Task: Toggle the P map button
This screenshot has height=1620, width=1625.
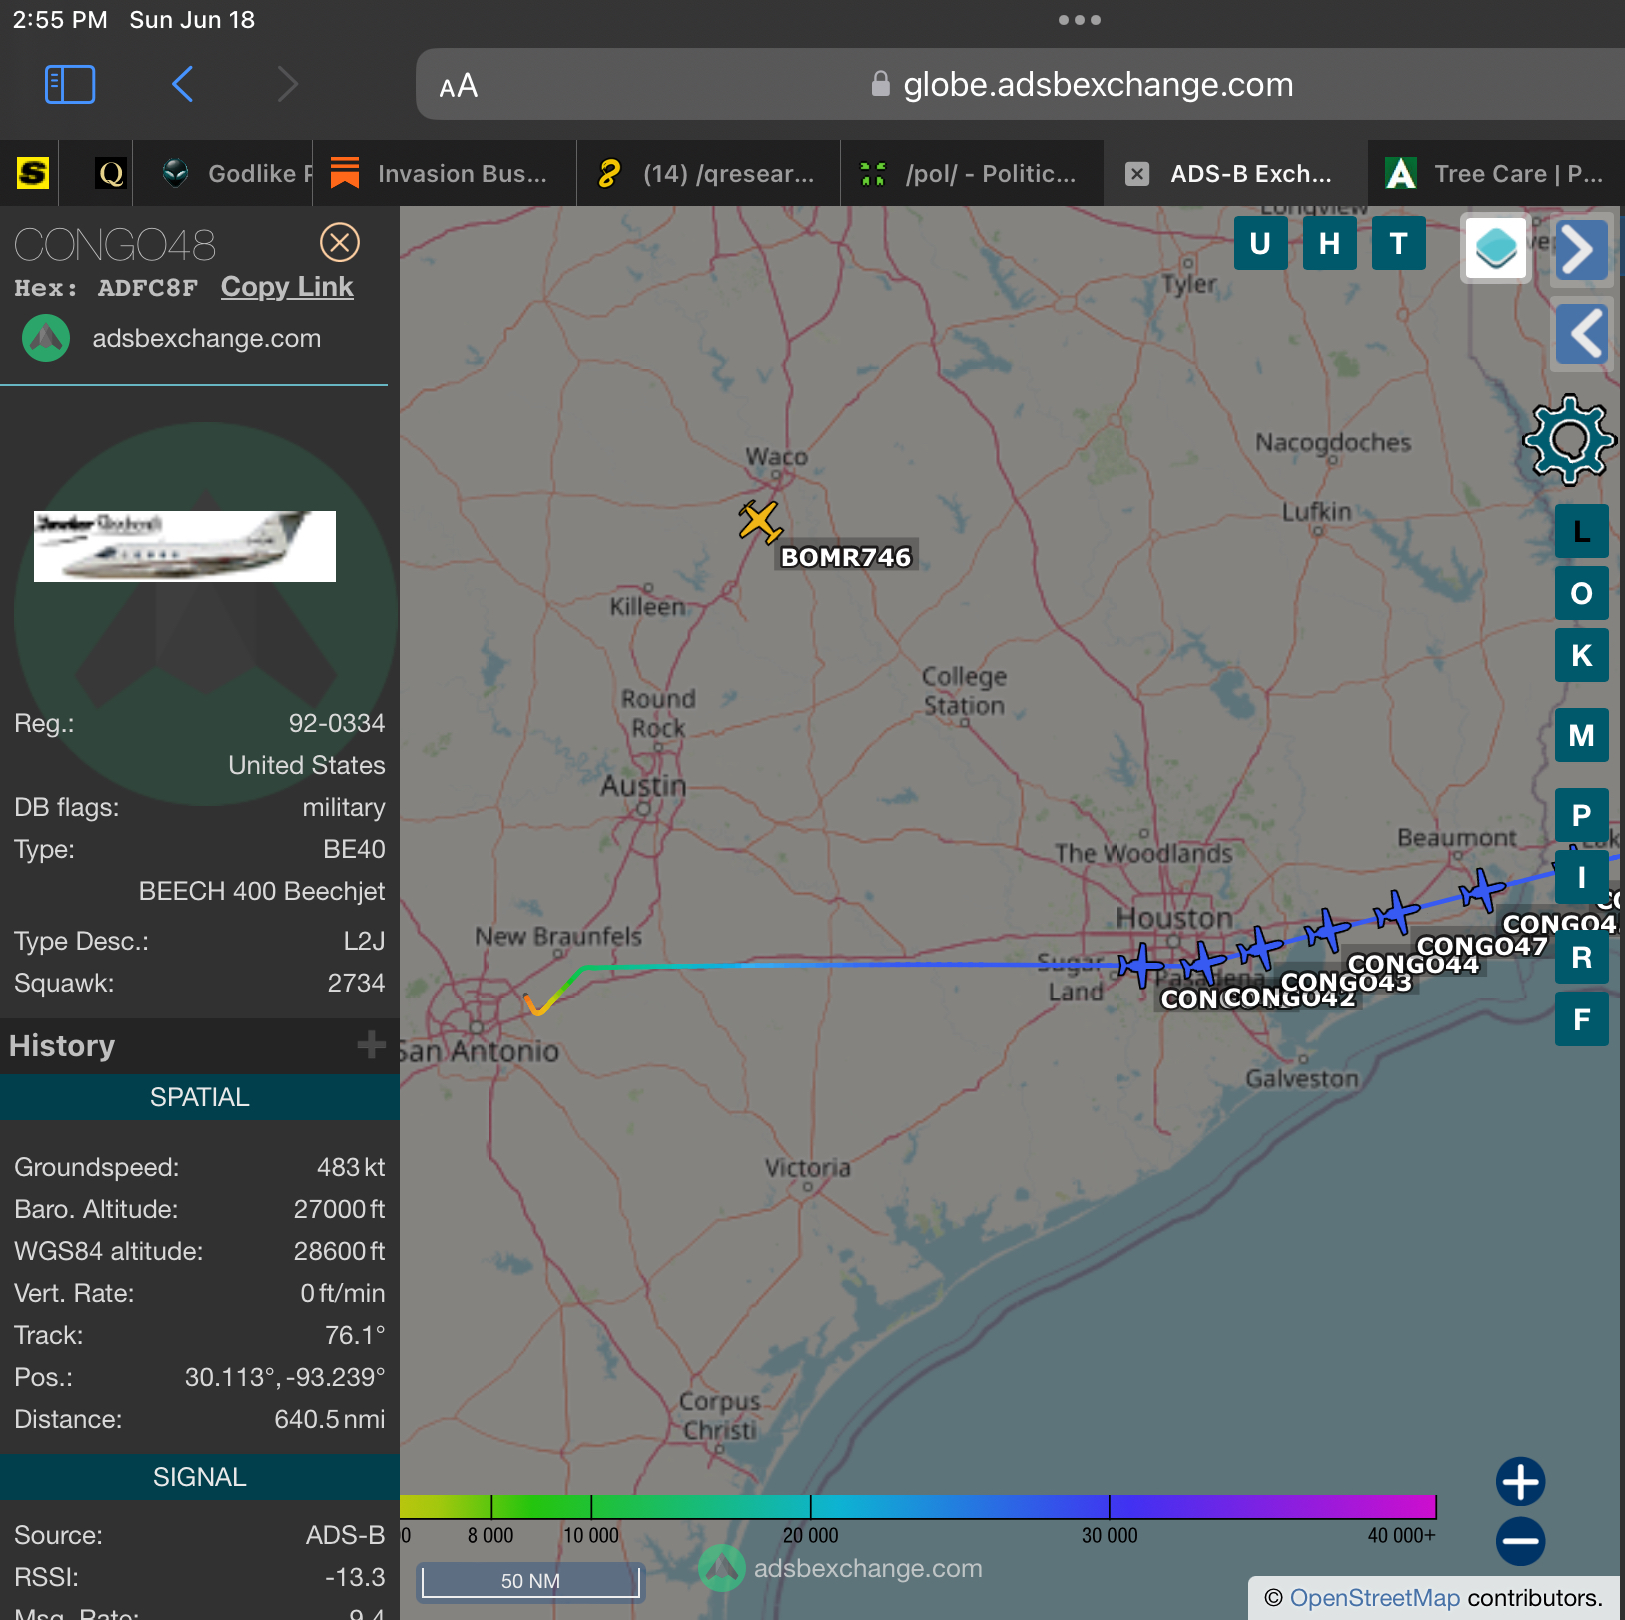Action: coord(1582,815)
